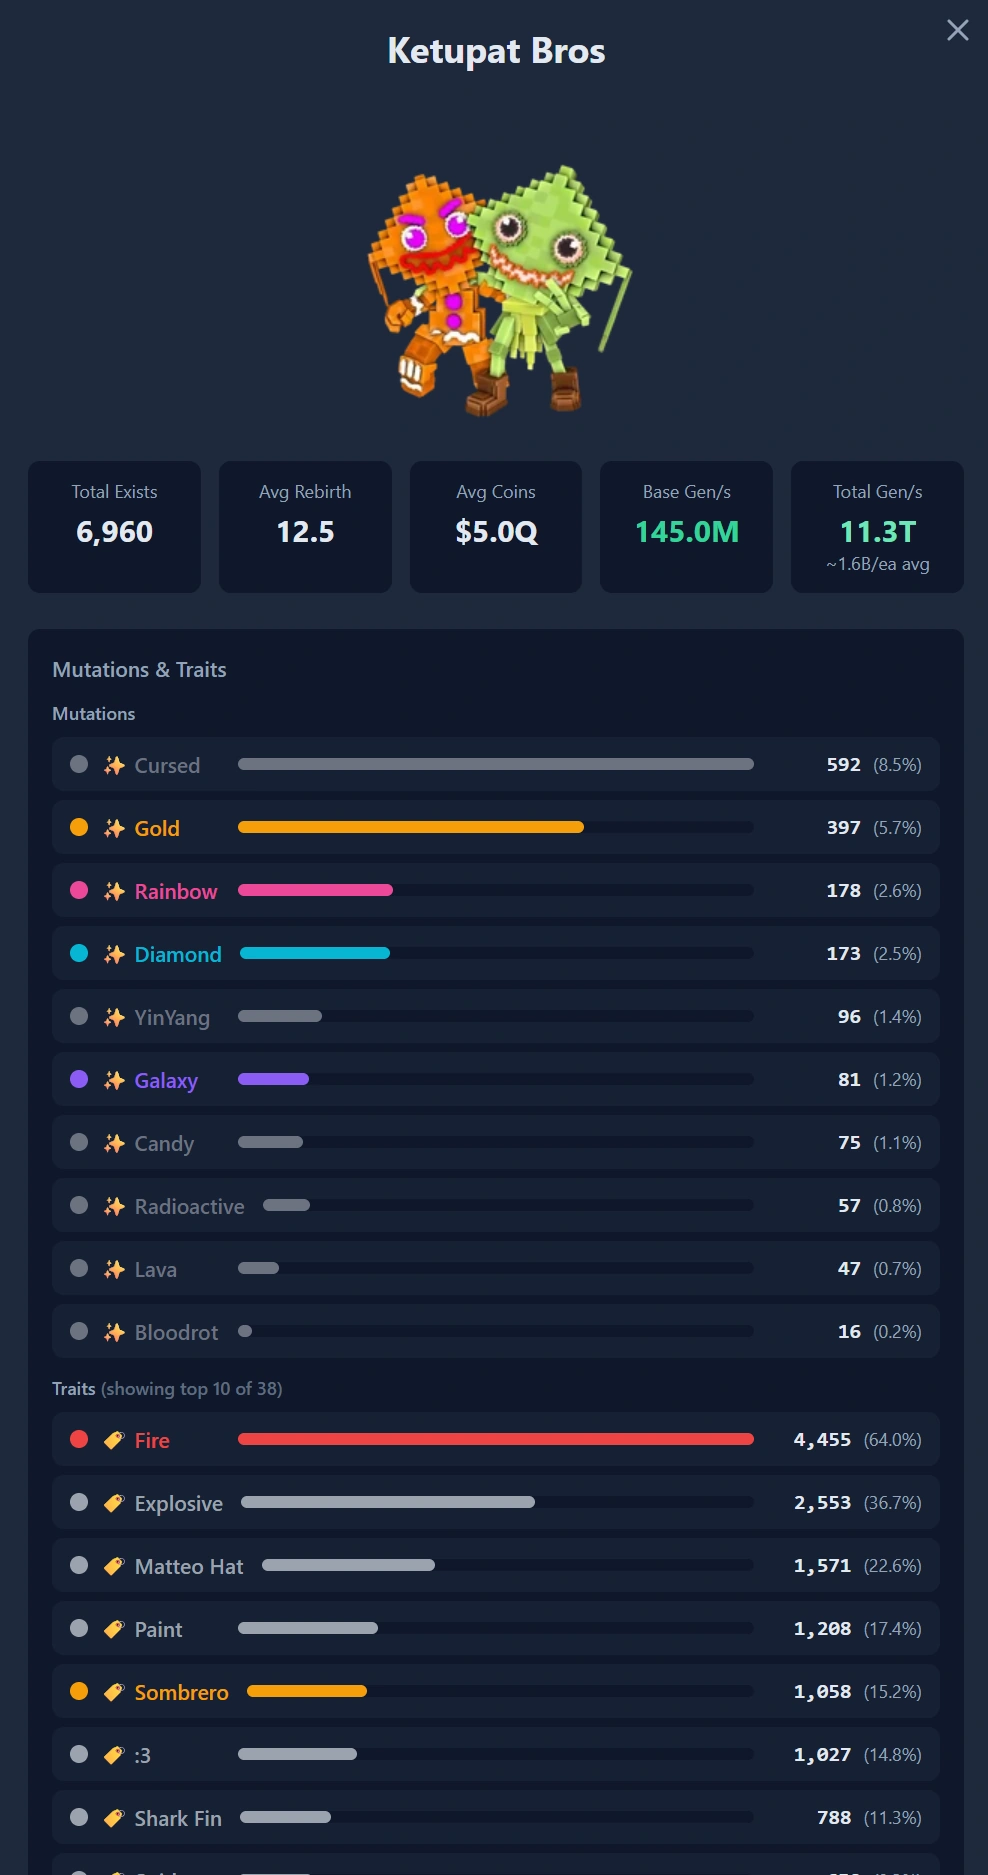This screenshot has height=1875, width=988.
Task: Click the red Fire color dot
Action: pos(79,1439)
